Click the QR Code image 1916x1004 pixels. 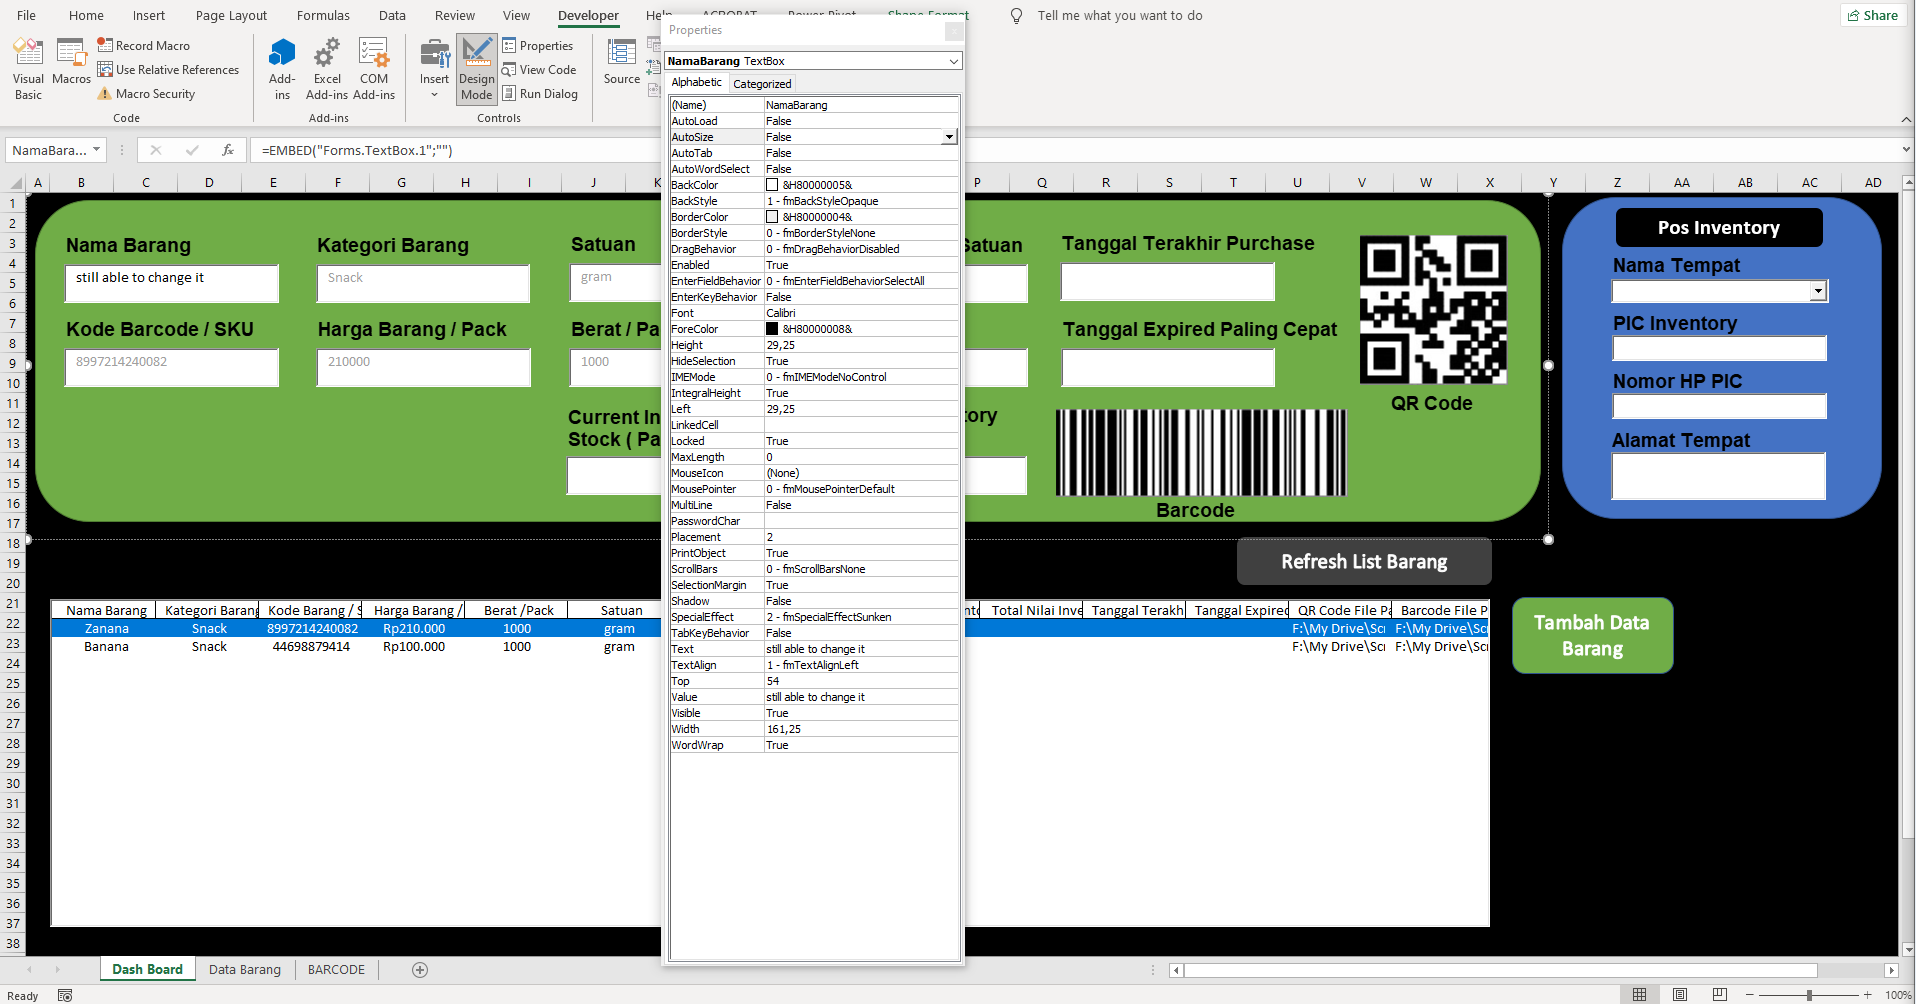(x=1433, y=310)
